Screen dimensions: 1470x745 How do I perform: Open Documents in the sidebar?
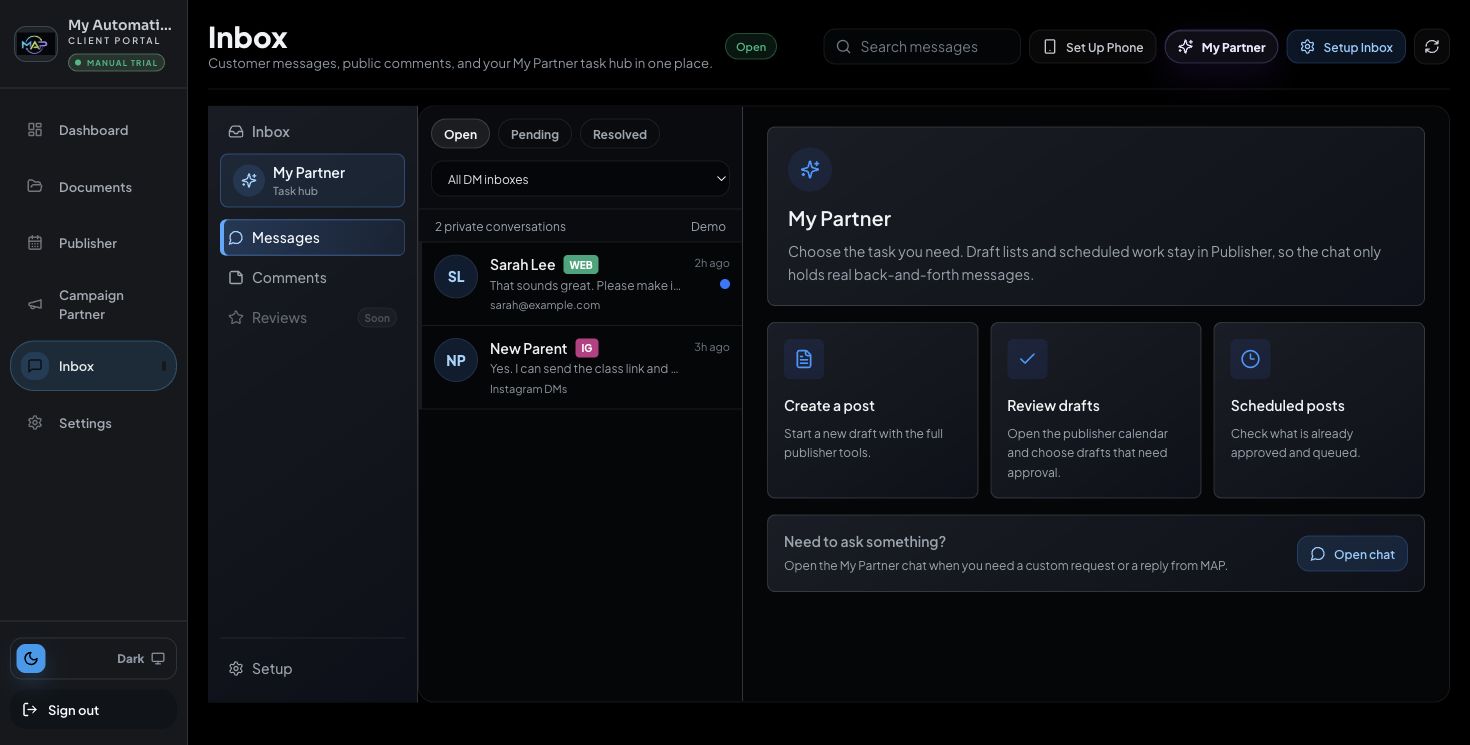(93, 187)
